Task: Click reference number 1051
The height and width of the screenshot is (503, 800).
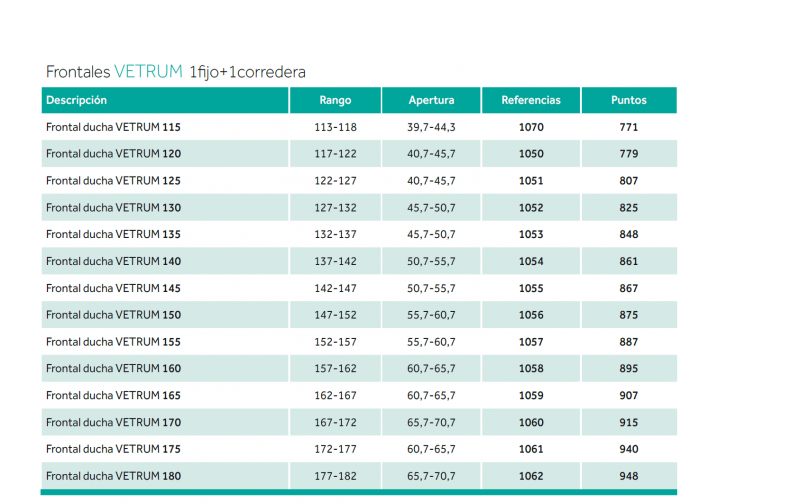Action: (x=531, y=181)
